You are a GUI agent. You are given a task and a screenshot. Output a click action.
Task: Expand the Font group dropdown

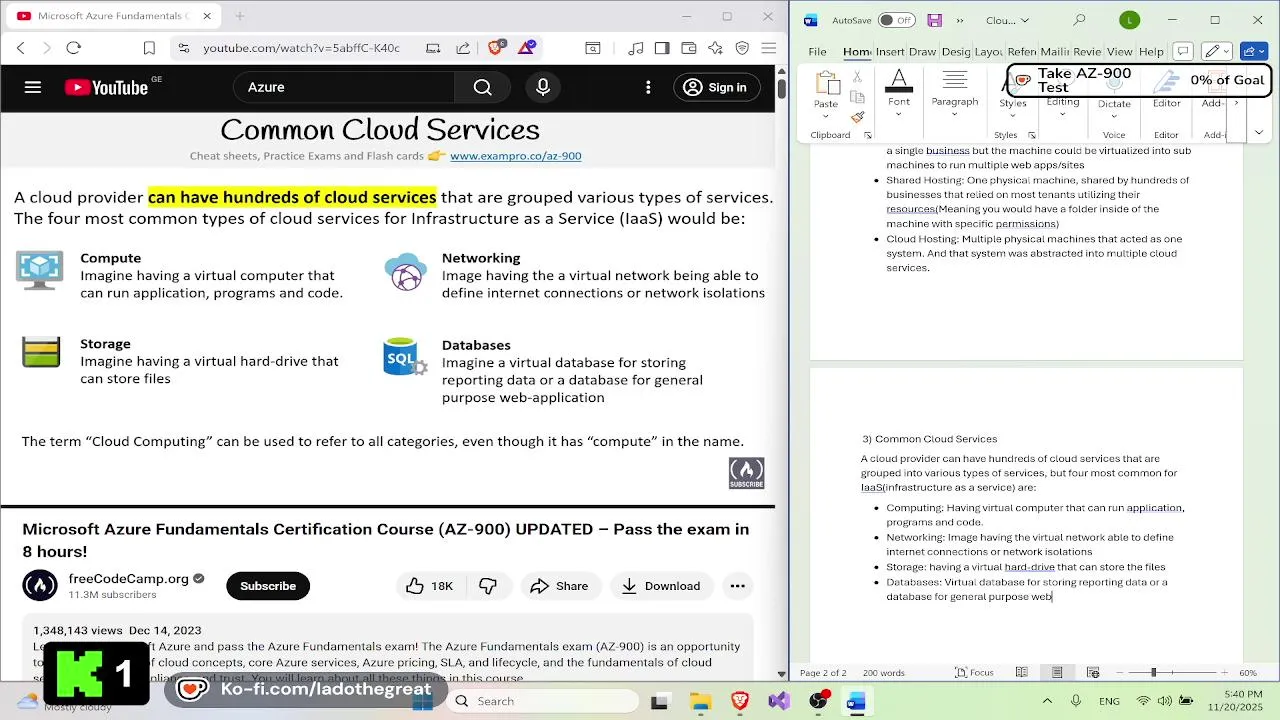(x=899, y=114)
